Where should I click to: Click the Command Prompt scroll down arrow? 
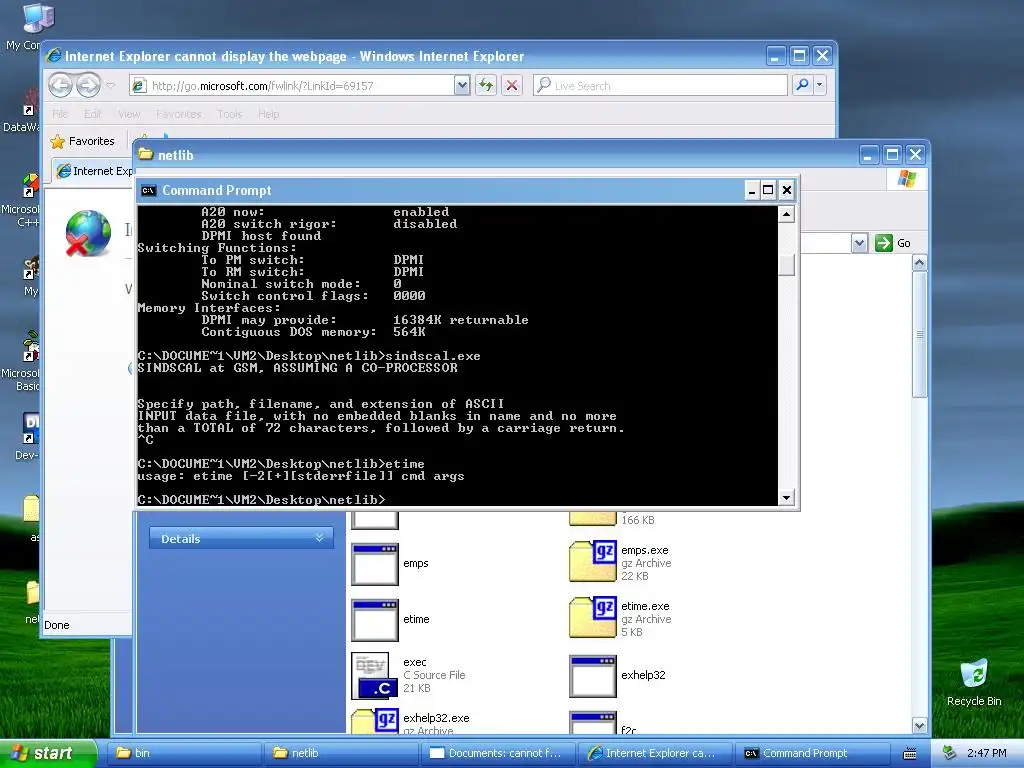coord(786,498)
